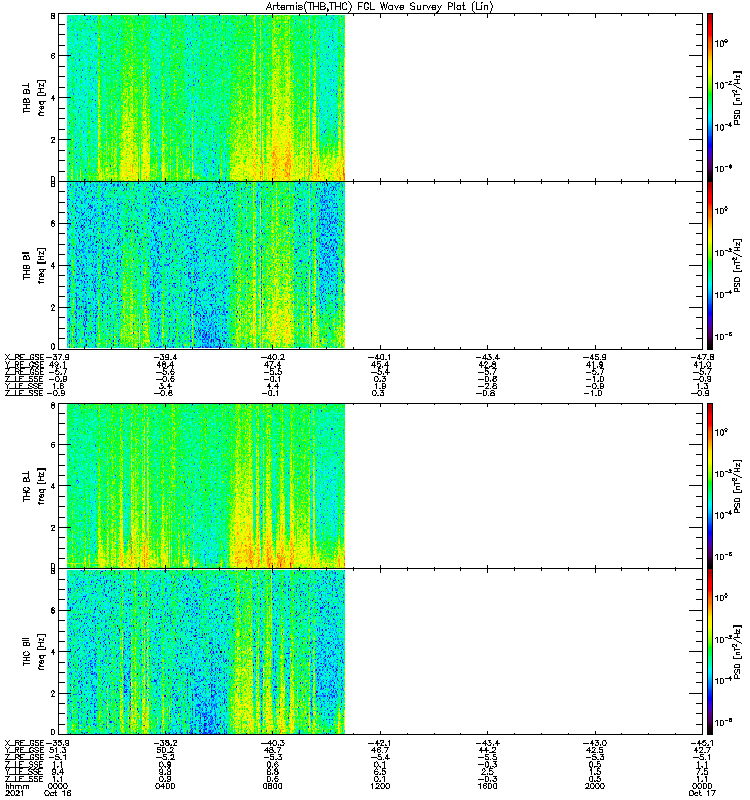The height and width of the screenshot is (800, 750).
Task: Click the THB X_RE_GSE value -45.9
Action: click(x=595, y=358)
